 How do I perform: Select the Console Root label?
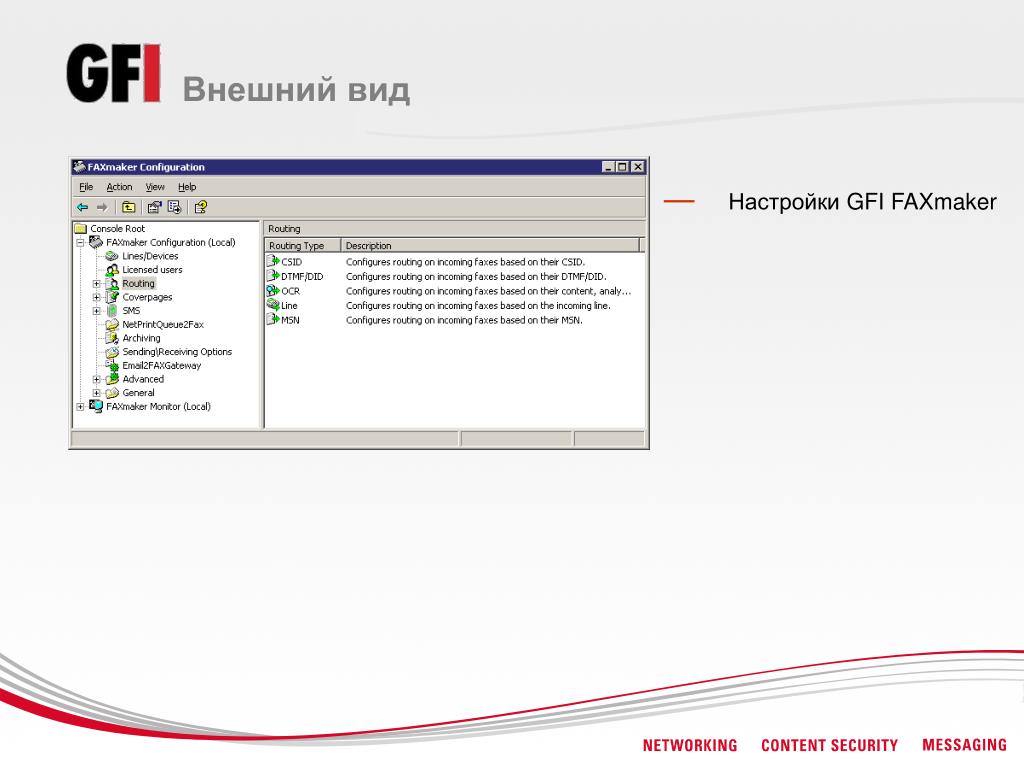point(118,229)
